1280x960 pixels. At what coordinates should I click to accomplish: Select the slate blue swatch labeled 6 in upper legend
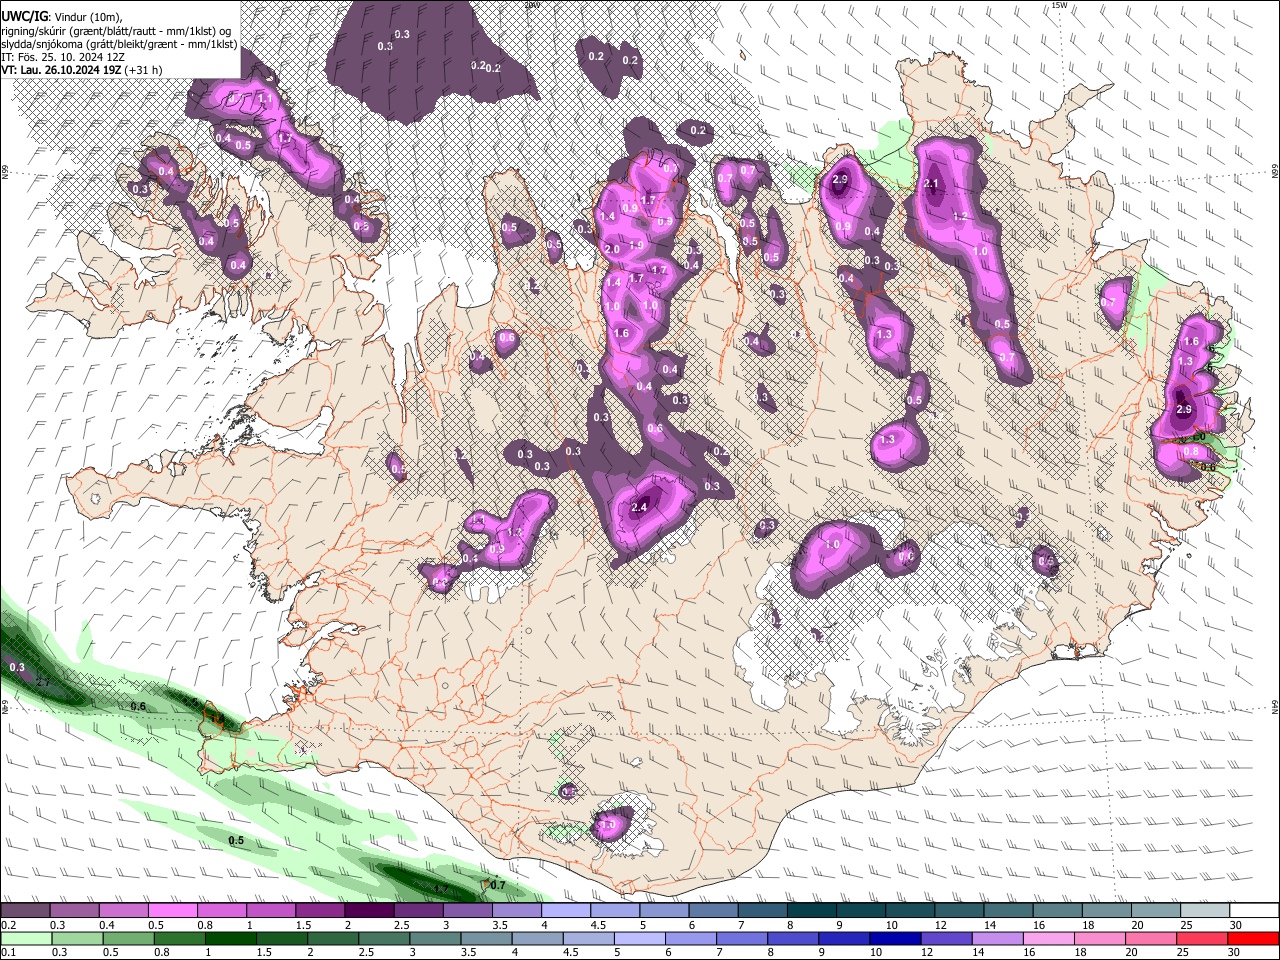[x=714, y=911]
